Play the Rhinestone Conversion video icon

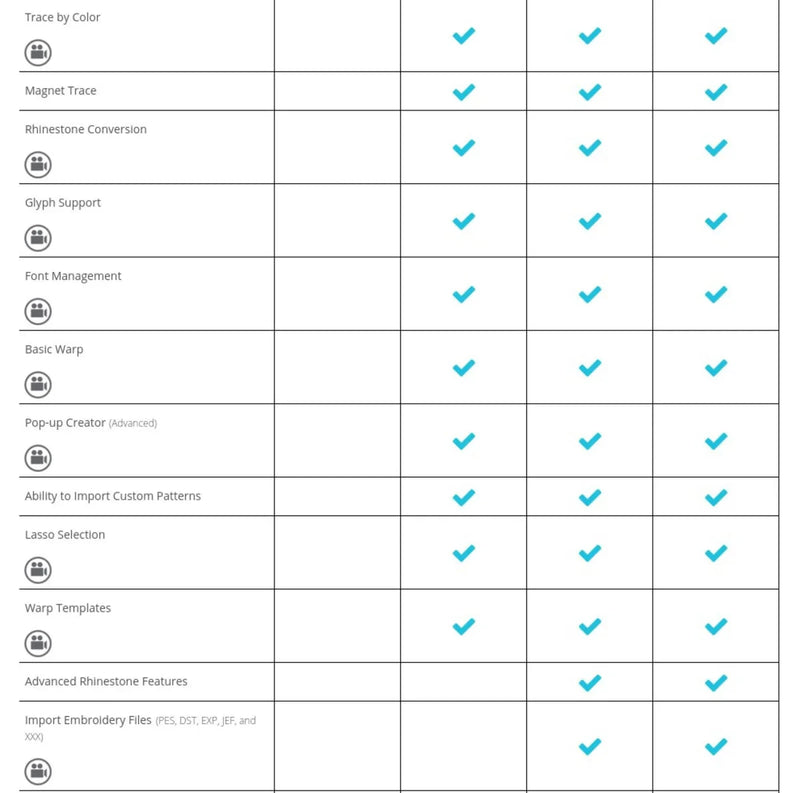pos(38,165)
